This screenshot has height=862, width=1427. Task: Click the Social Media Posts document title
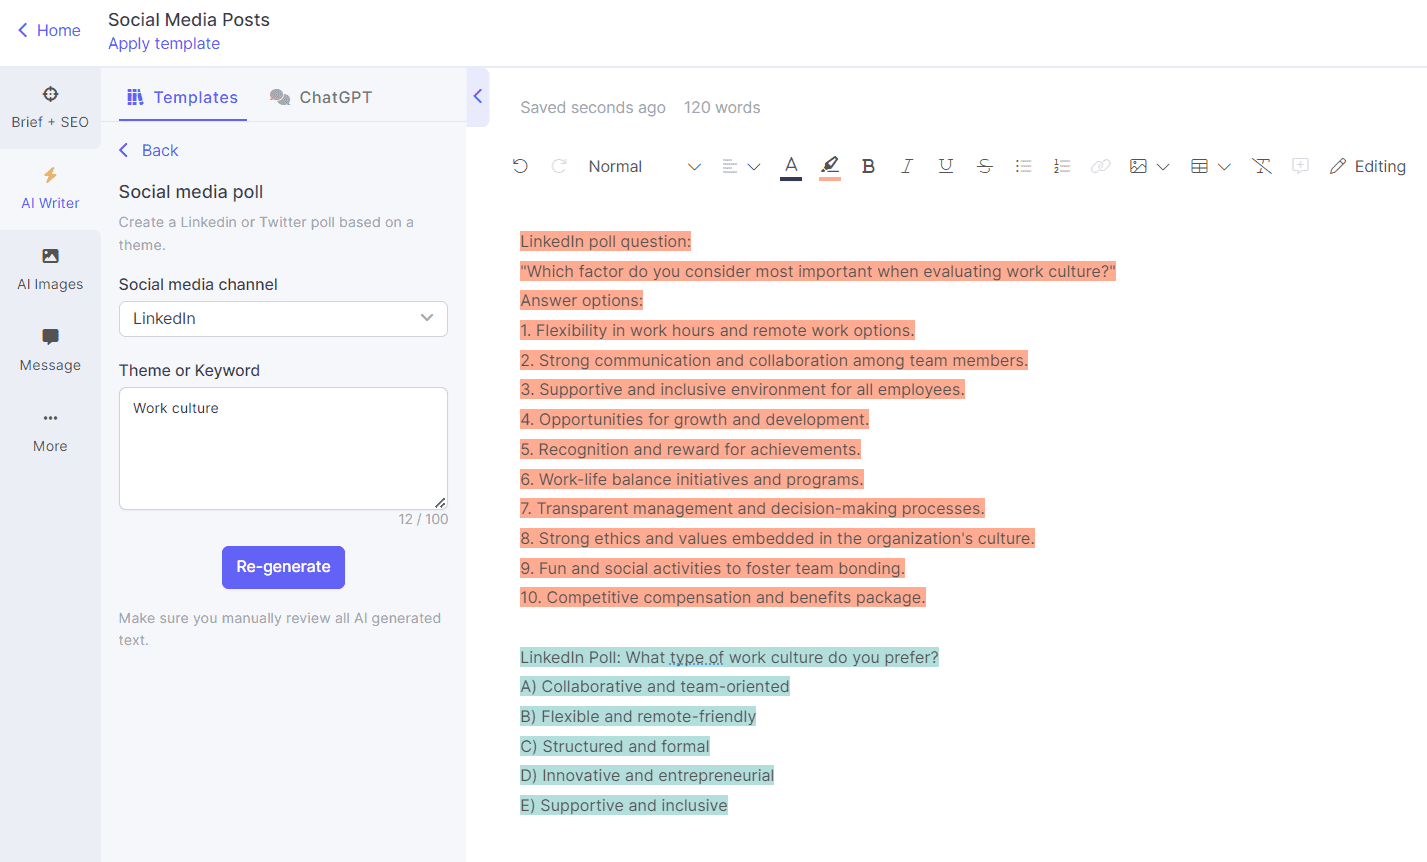pyautogui.click(x=189, y=19)
